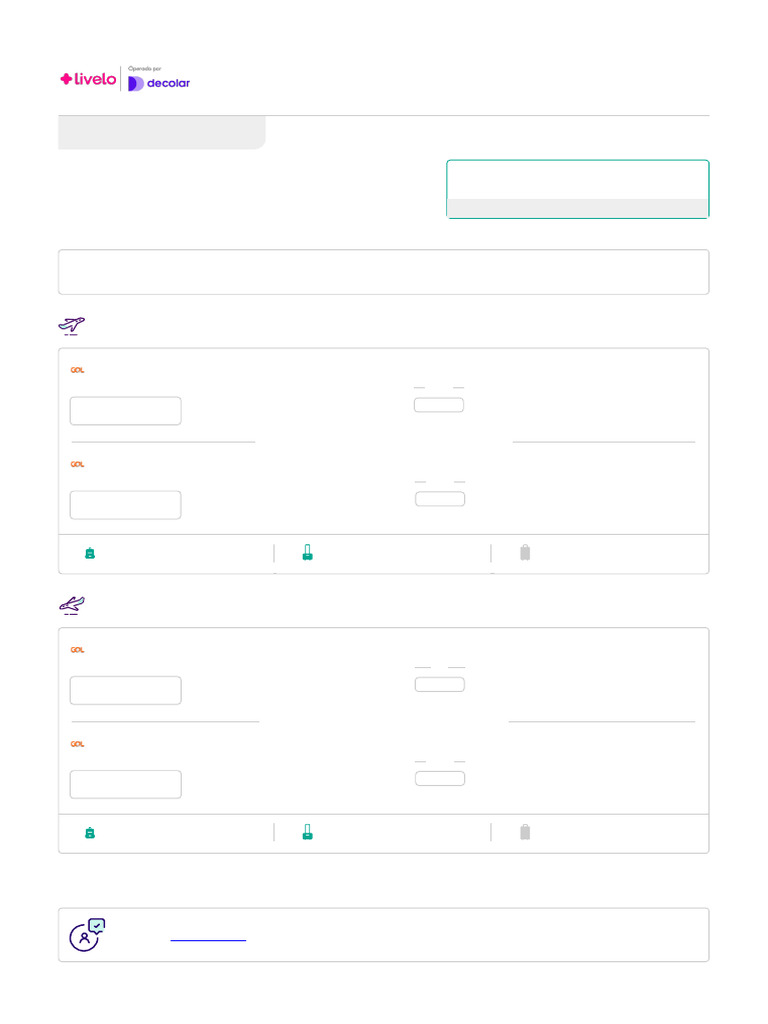
Task: Click the teal-bordered box at the top right
Action: click(x=577, y=188)
